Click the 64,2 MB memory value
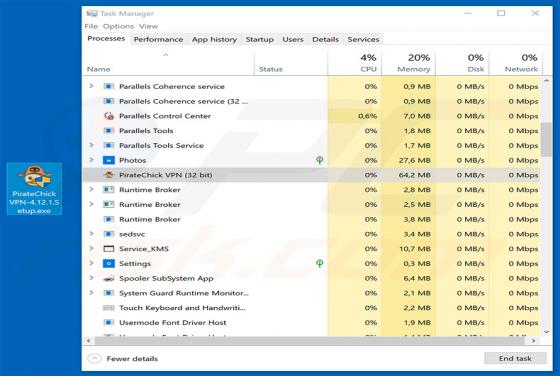Viewport: 560px width, 376px height. tap(414, 175)
